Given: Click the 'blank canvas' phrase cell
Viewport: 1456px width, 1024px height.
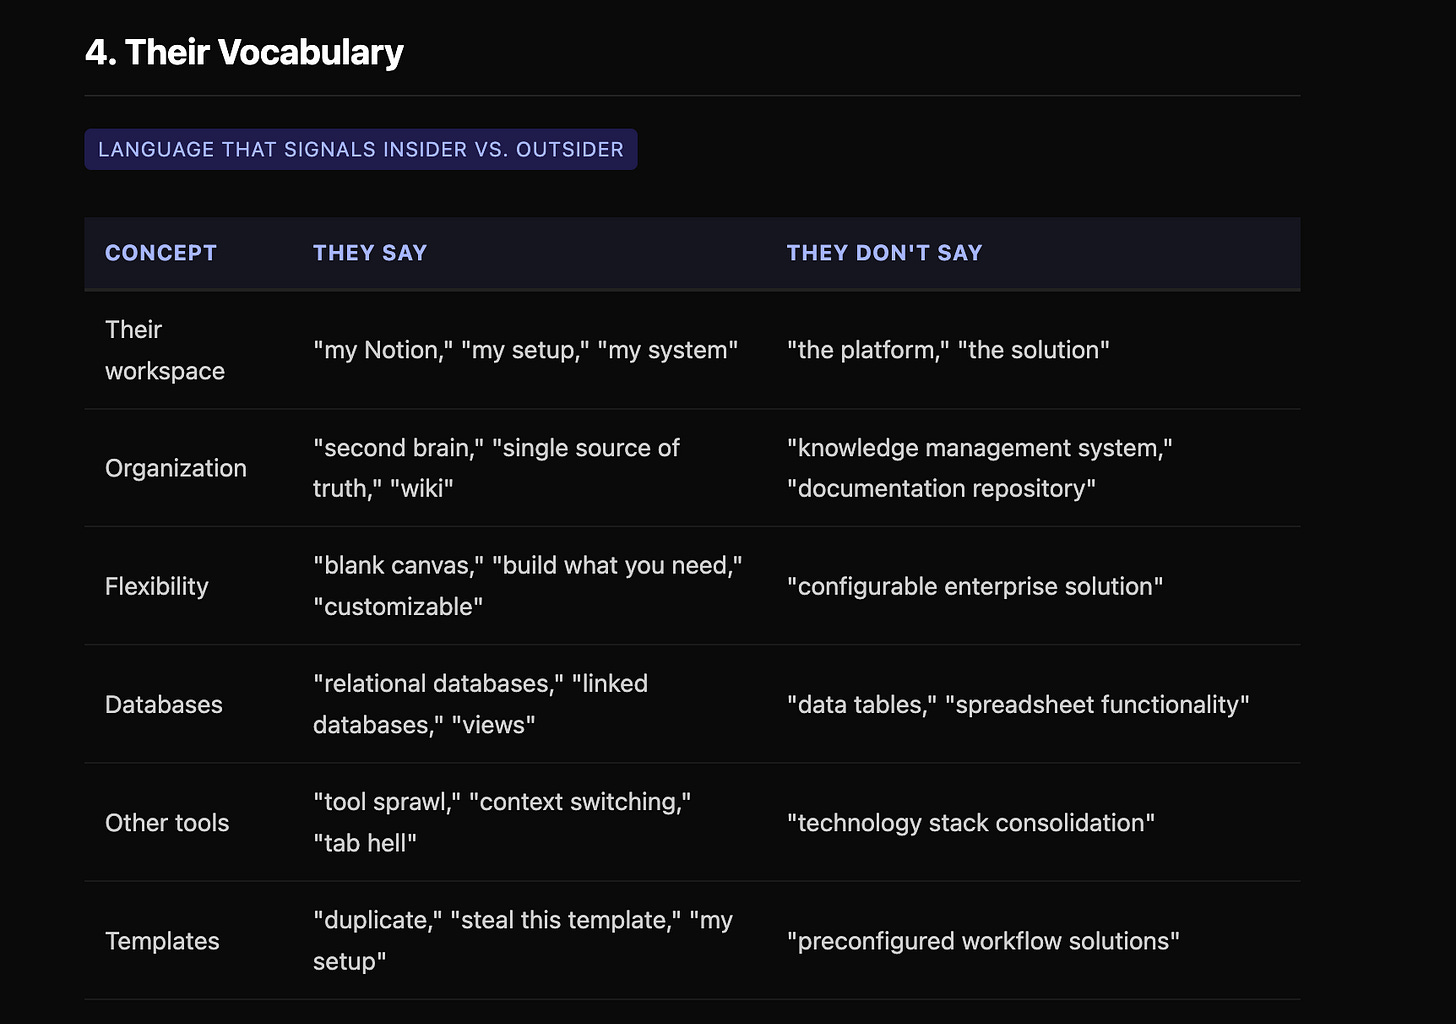Looking at the screenshot, I should coord(528,586).
